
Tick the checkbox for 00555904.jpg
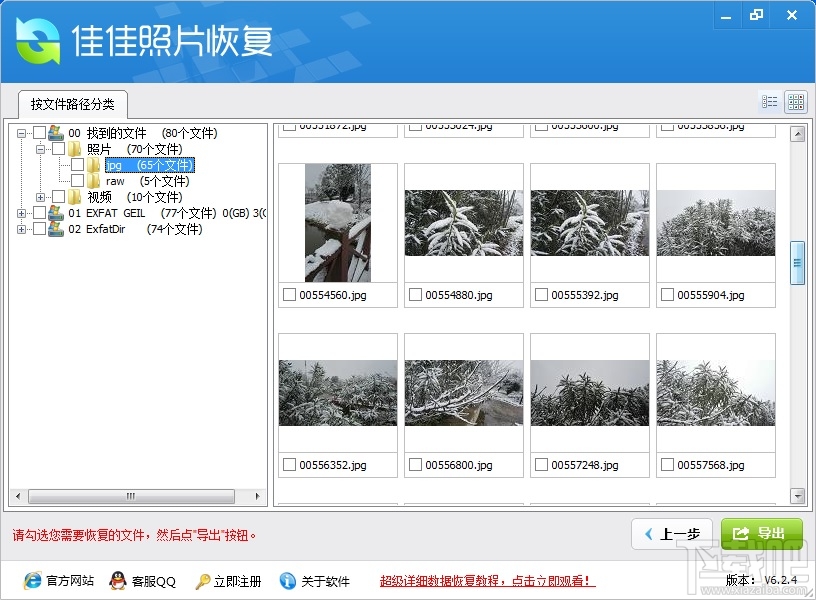[x=667, y=295]
